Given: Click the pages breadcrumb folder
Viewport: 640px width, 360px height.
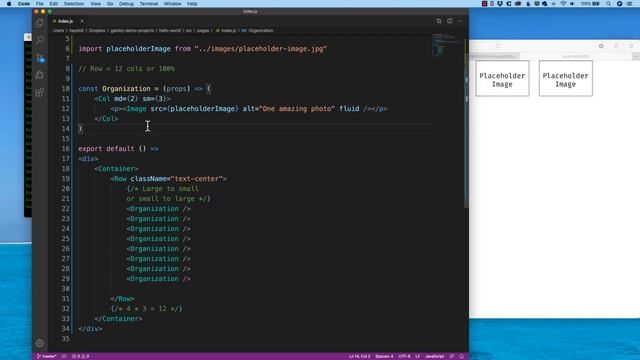Looking at the screenshot, I should coord(203,31).
